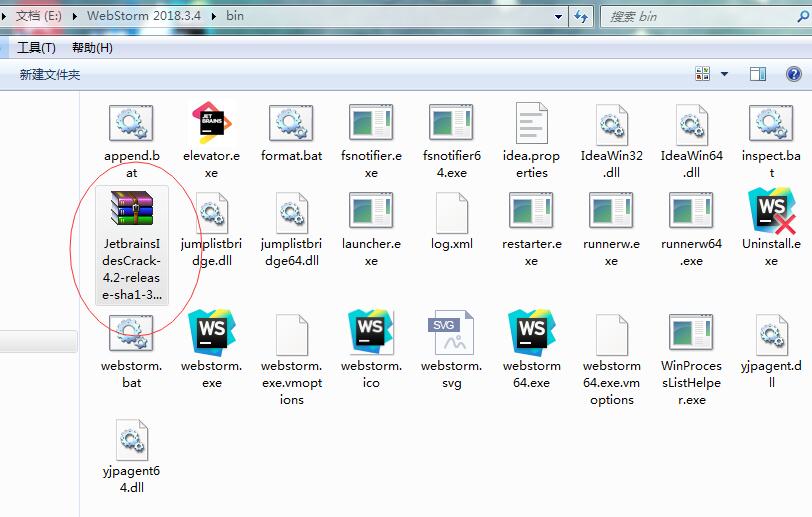Screen dimensions: 812x517
Task: Toggle the preview pane button
Action: click(x=758, y=74)
